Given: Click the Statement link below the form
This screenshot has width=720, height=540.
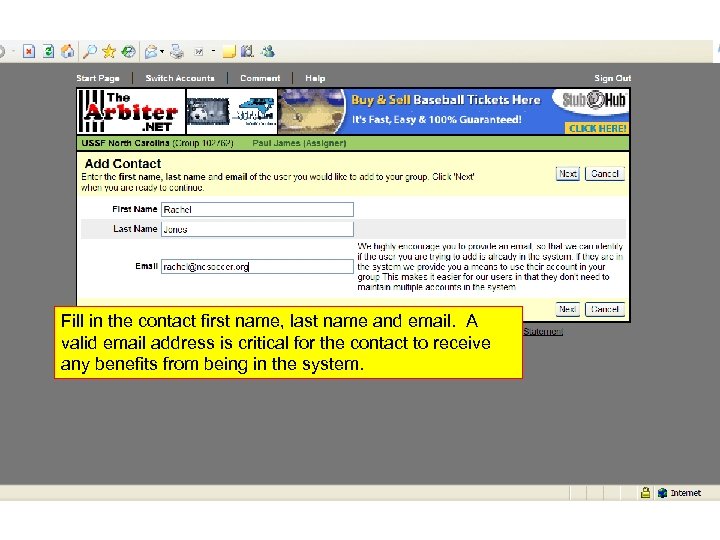Looking at the screenshot, I should 543,331.
